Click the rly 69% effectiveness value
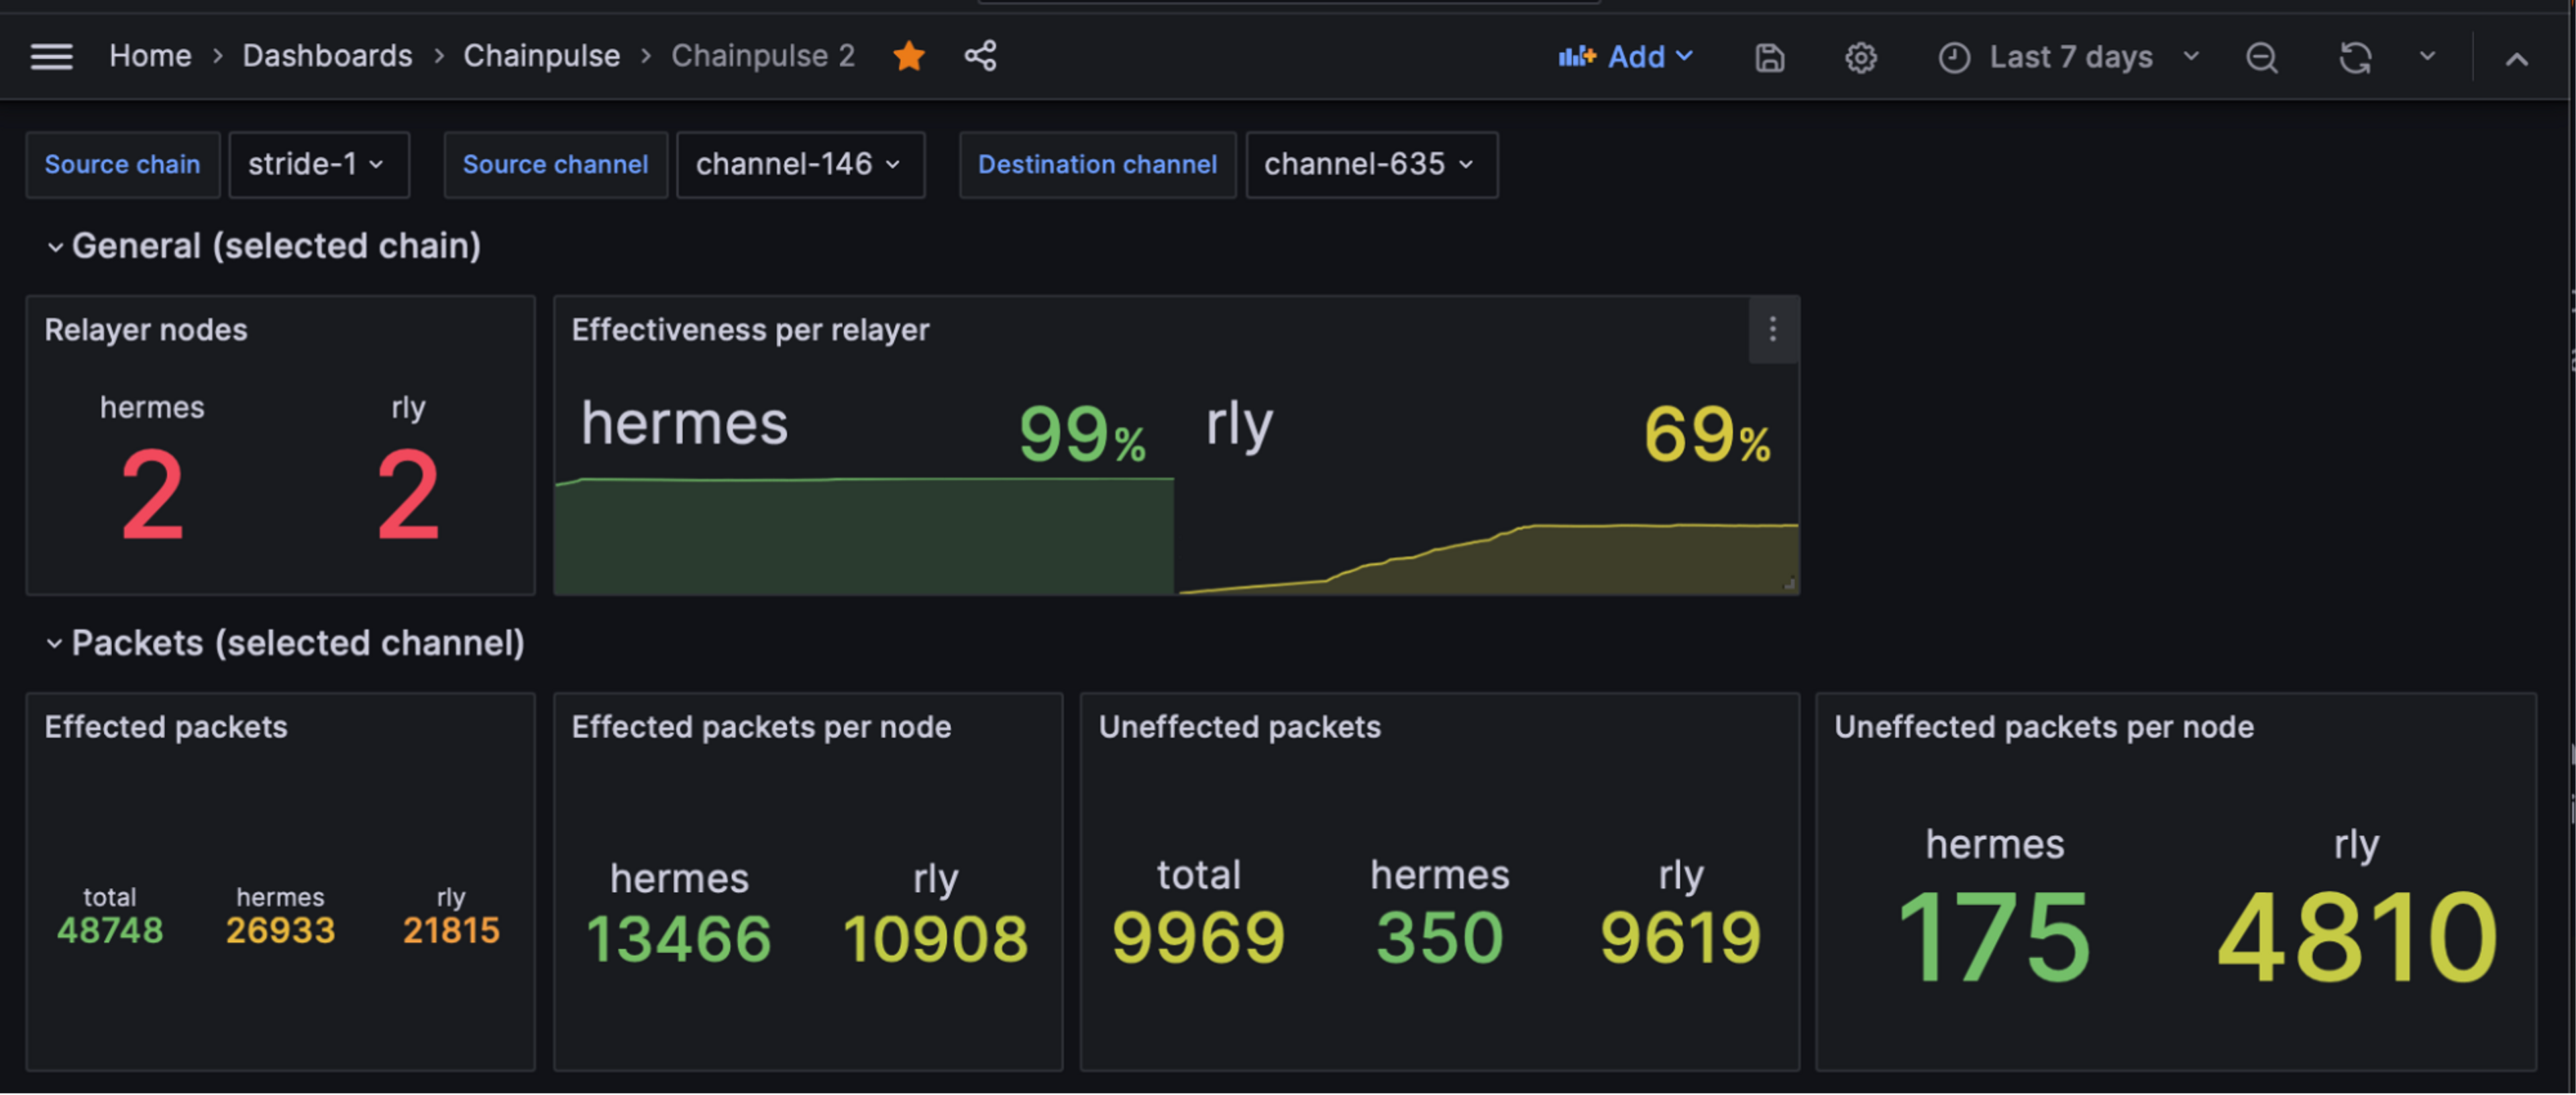This screenshot has width=2576, height=1095. 1707,434
